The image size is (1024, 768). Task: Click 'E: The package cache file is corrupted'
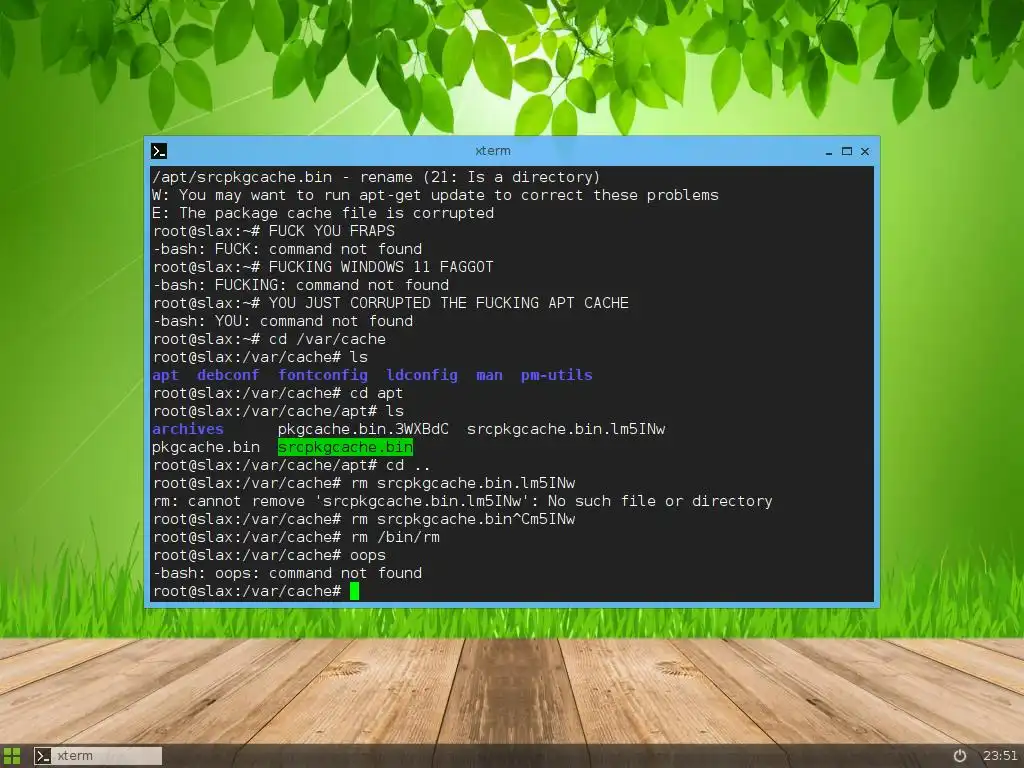323,213
